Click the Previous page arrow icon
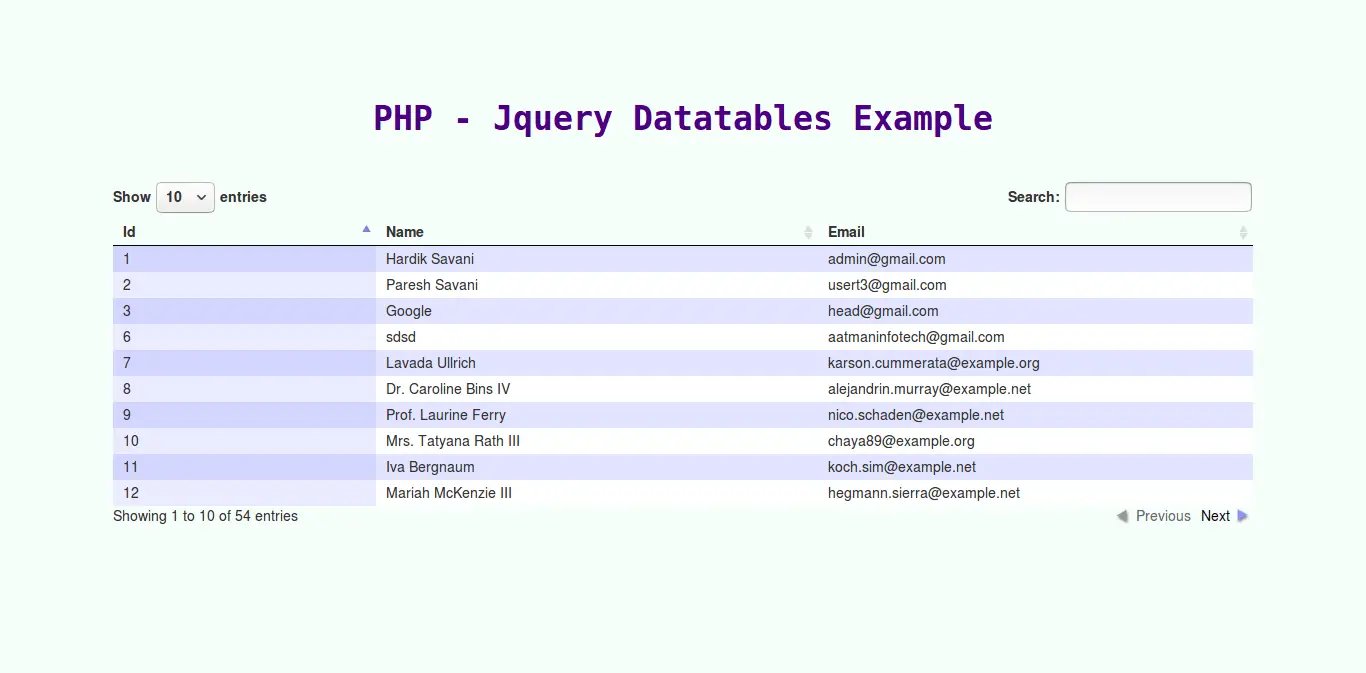 (1122, 516)
